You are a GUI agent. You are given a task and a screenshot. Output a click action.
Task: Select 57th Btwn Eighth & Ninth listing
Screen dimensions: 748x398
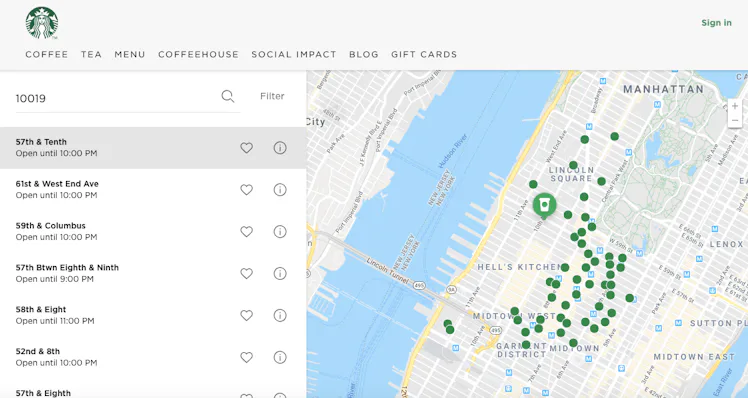point(153,273)
